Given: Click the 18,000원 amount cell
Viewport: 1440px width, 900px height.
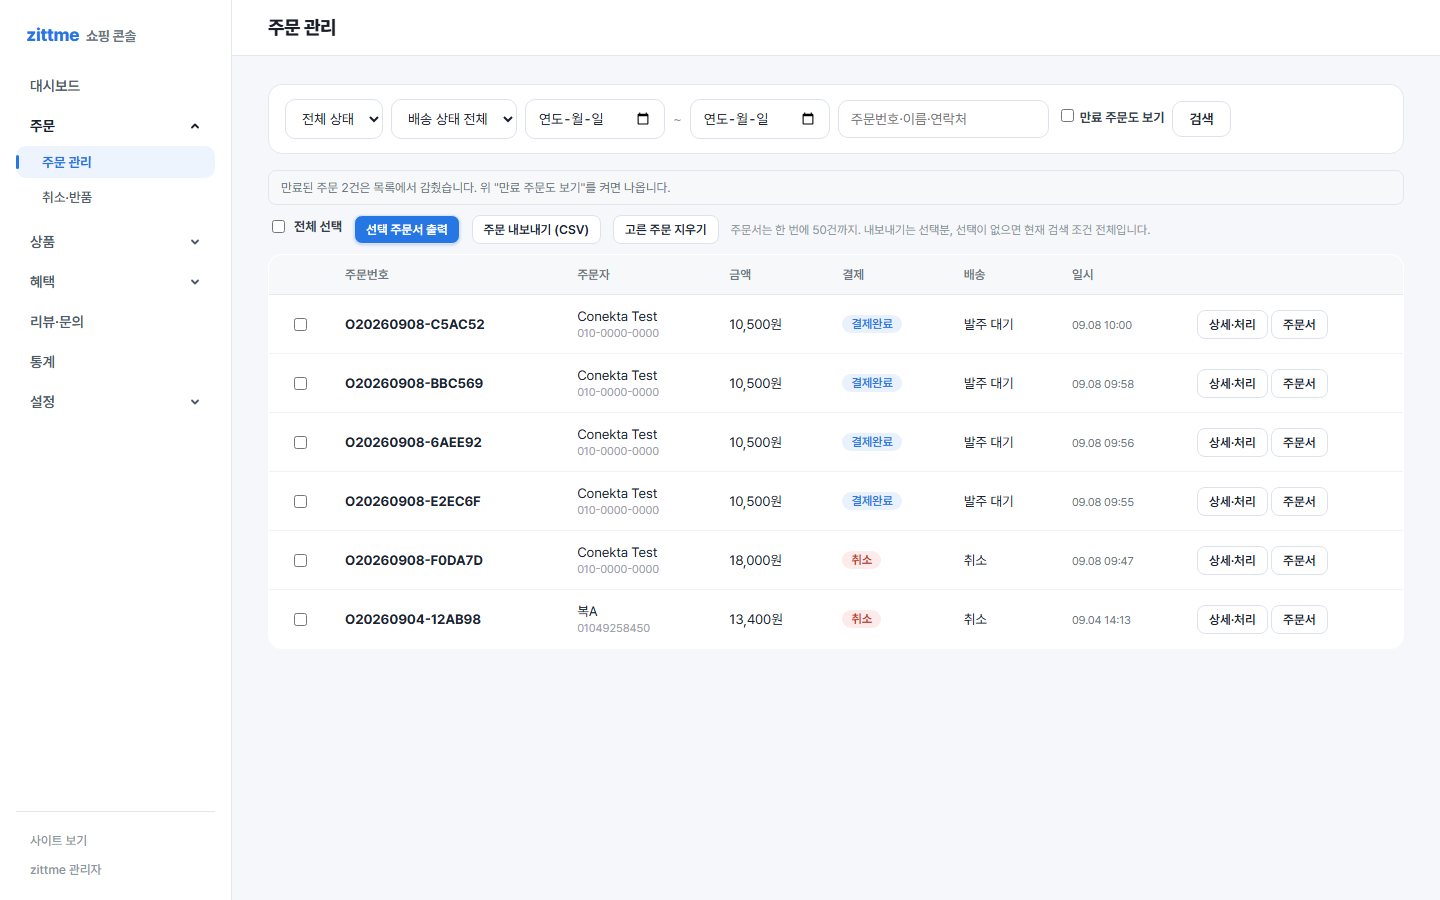Looking at the screenshot, I should pos(756,561).
